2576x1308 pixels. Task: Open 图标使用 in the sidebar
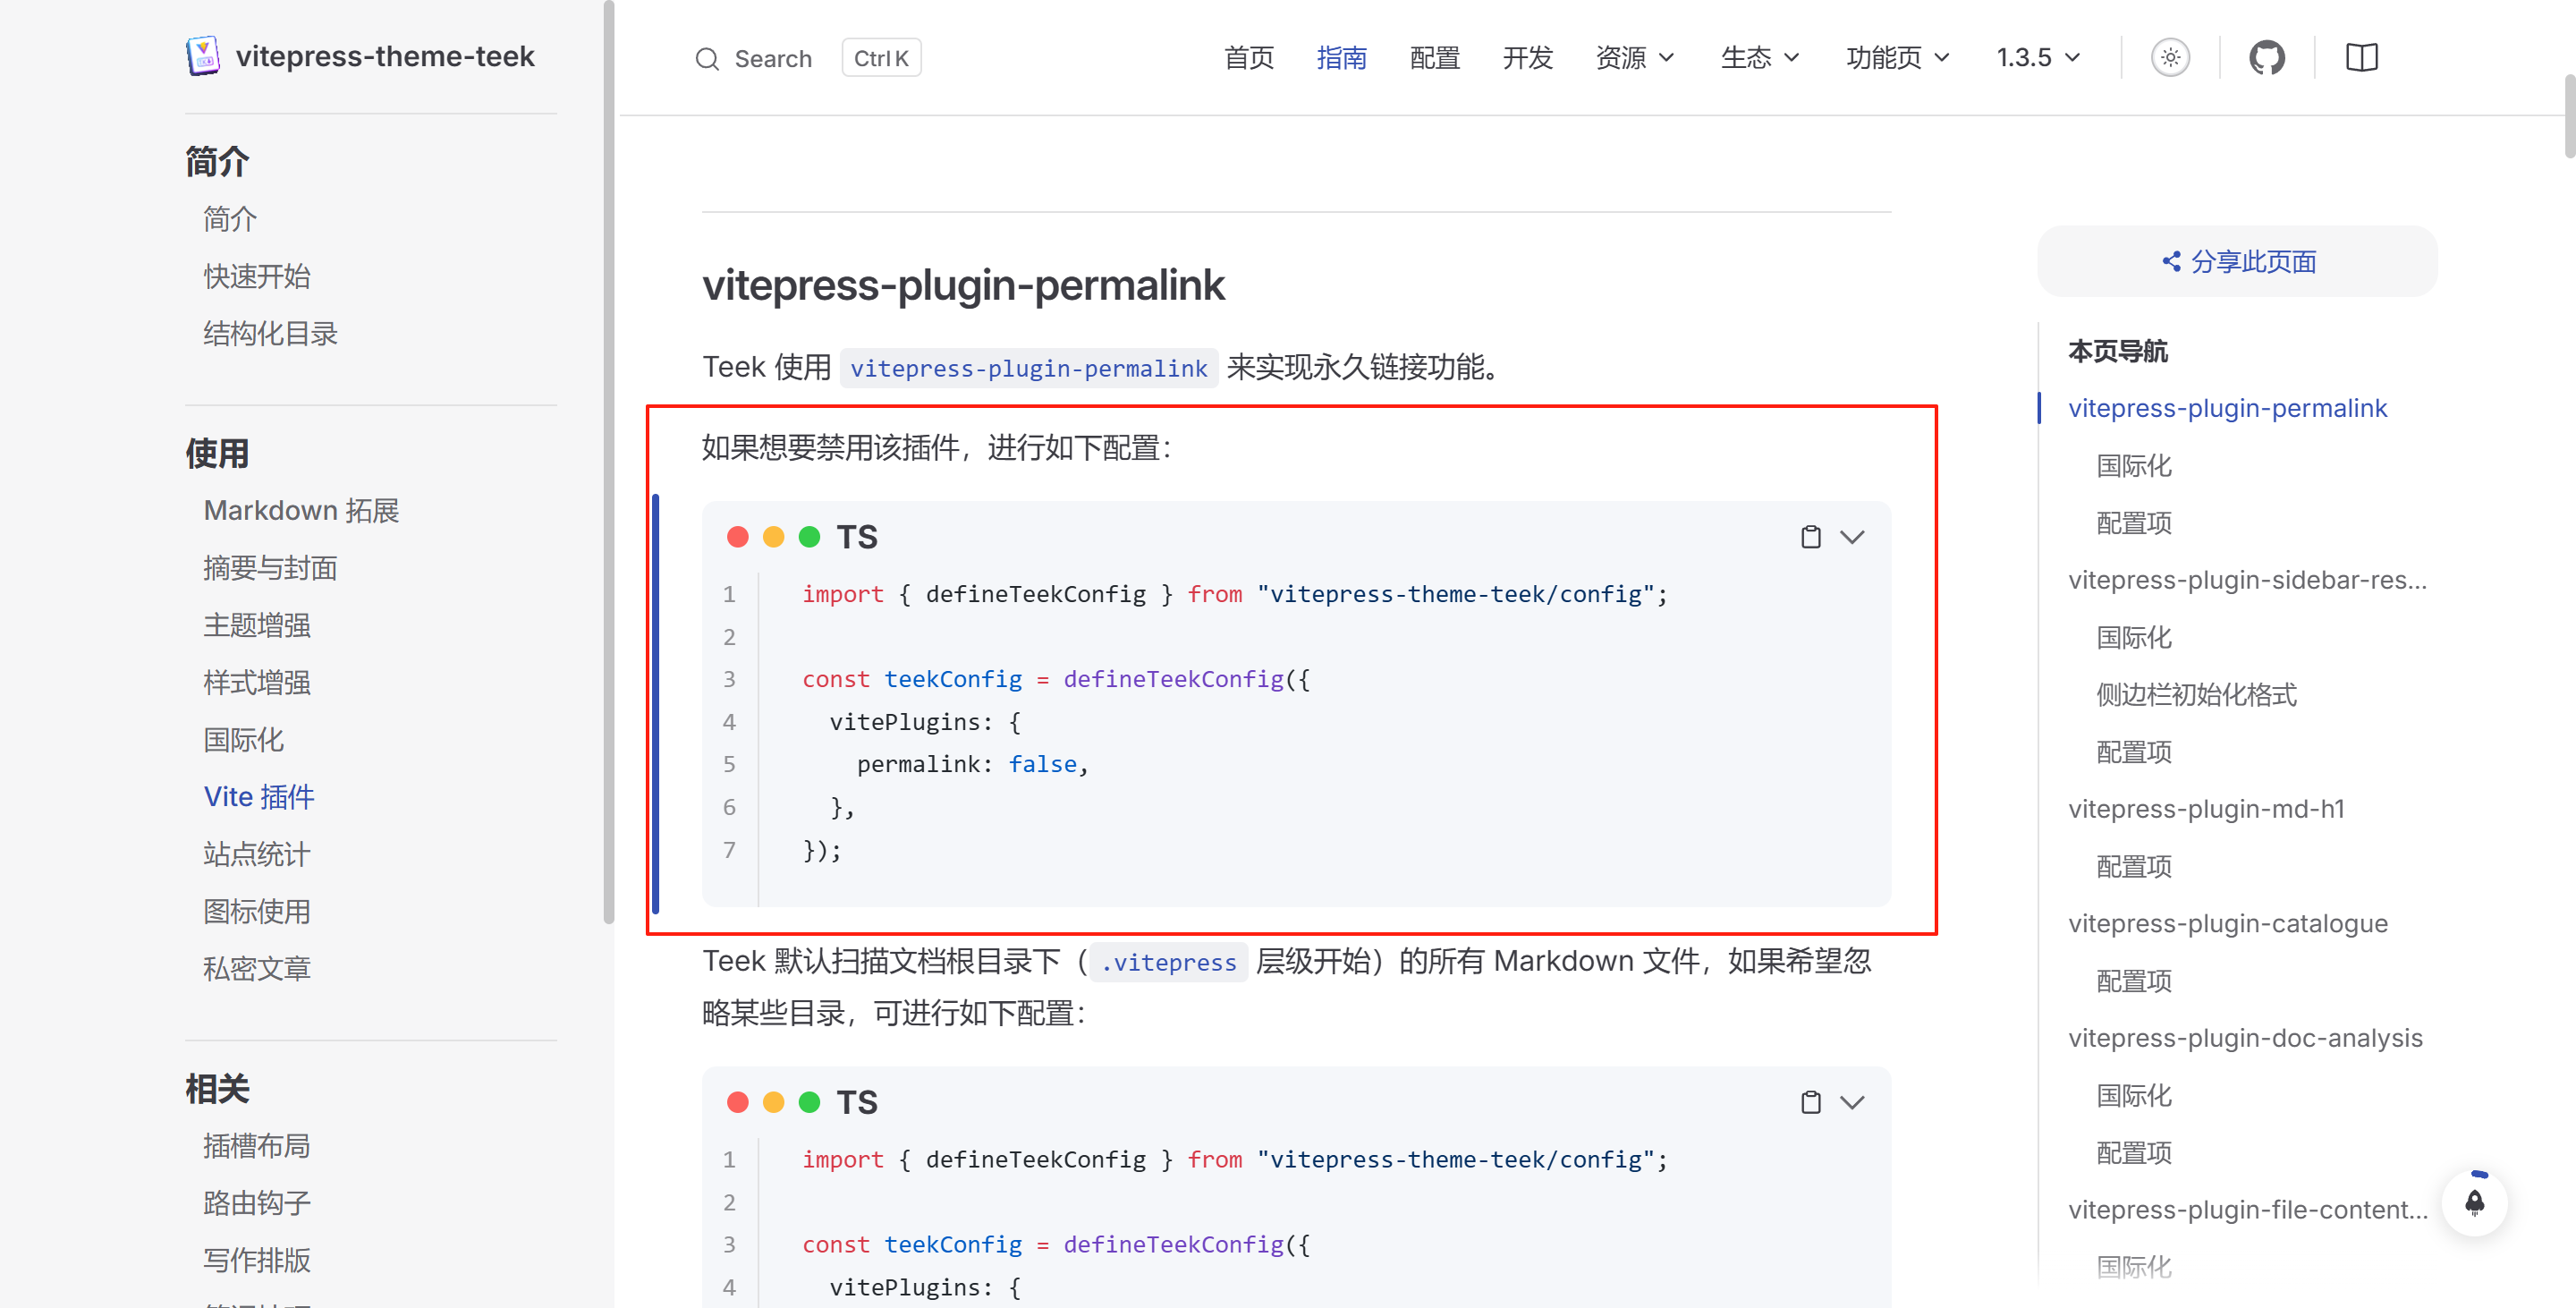point(257,912)
